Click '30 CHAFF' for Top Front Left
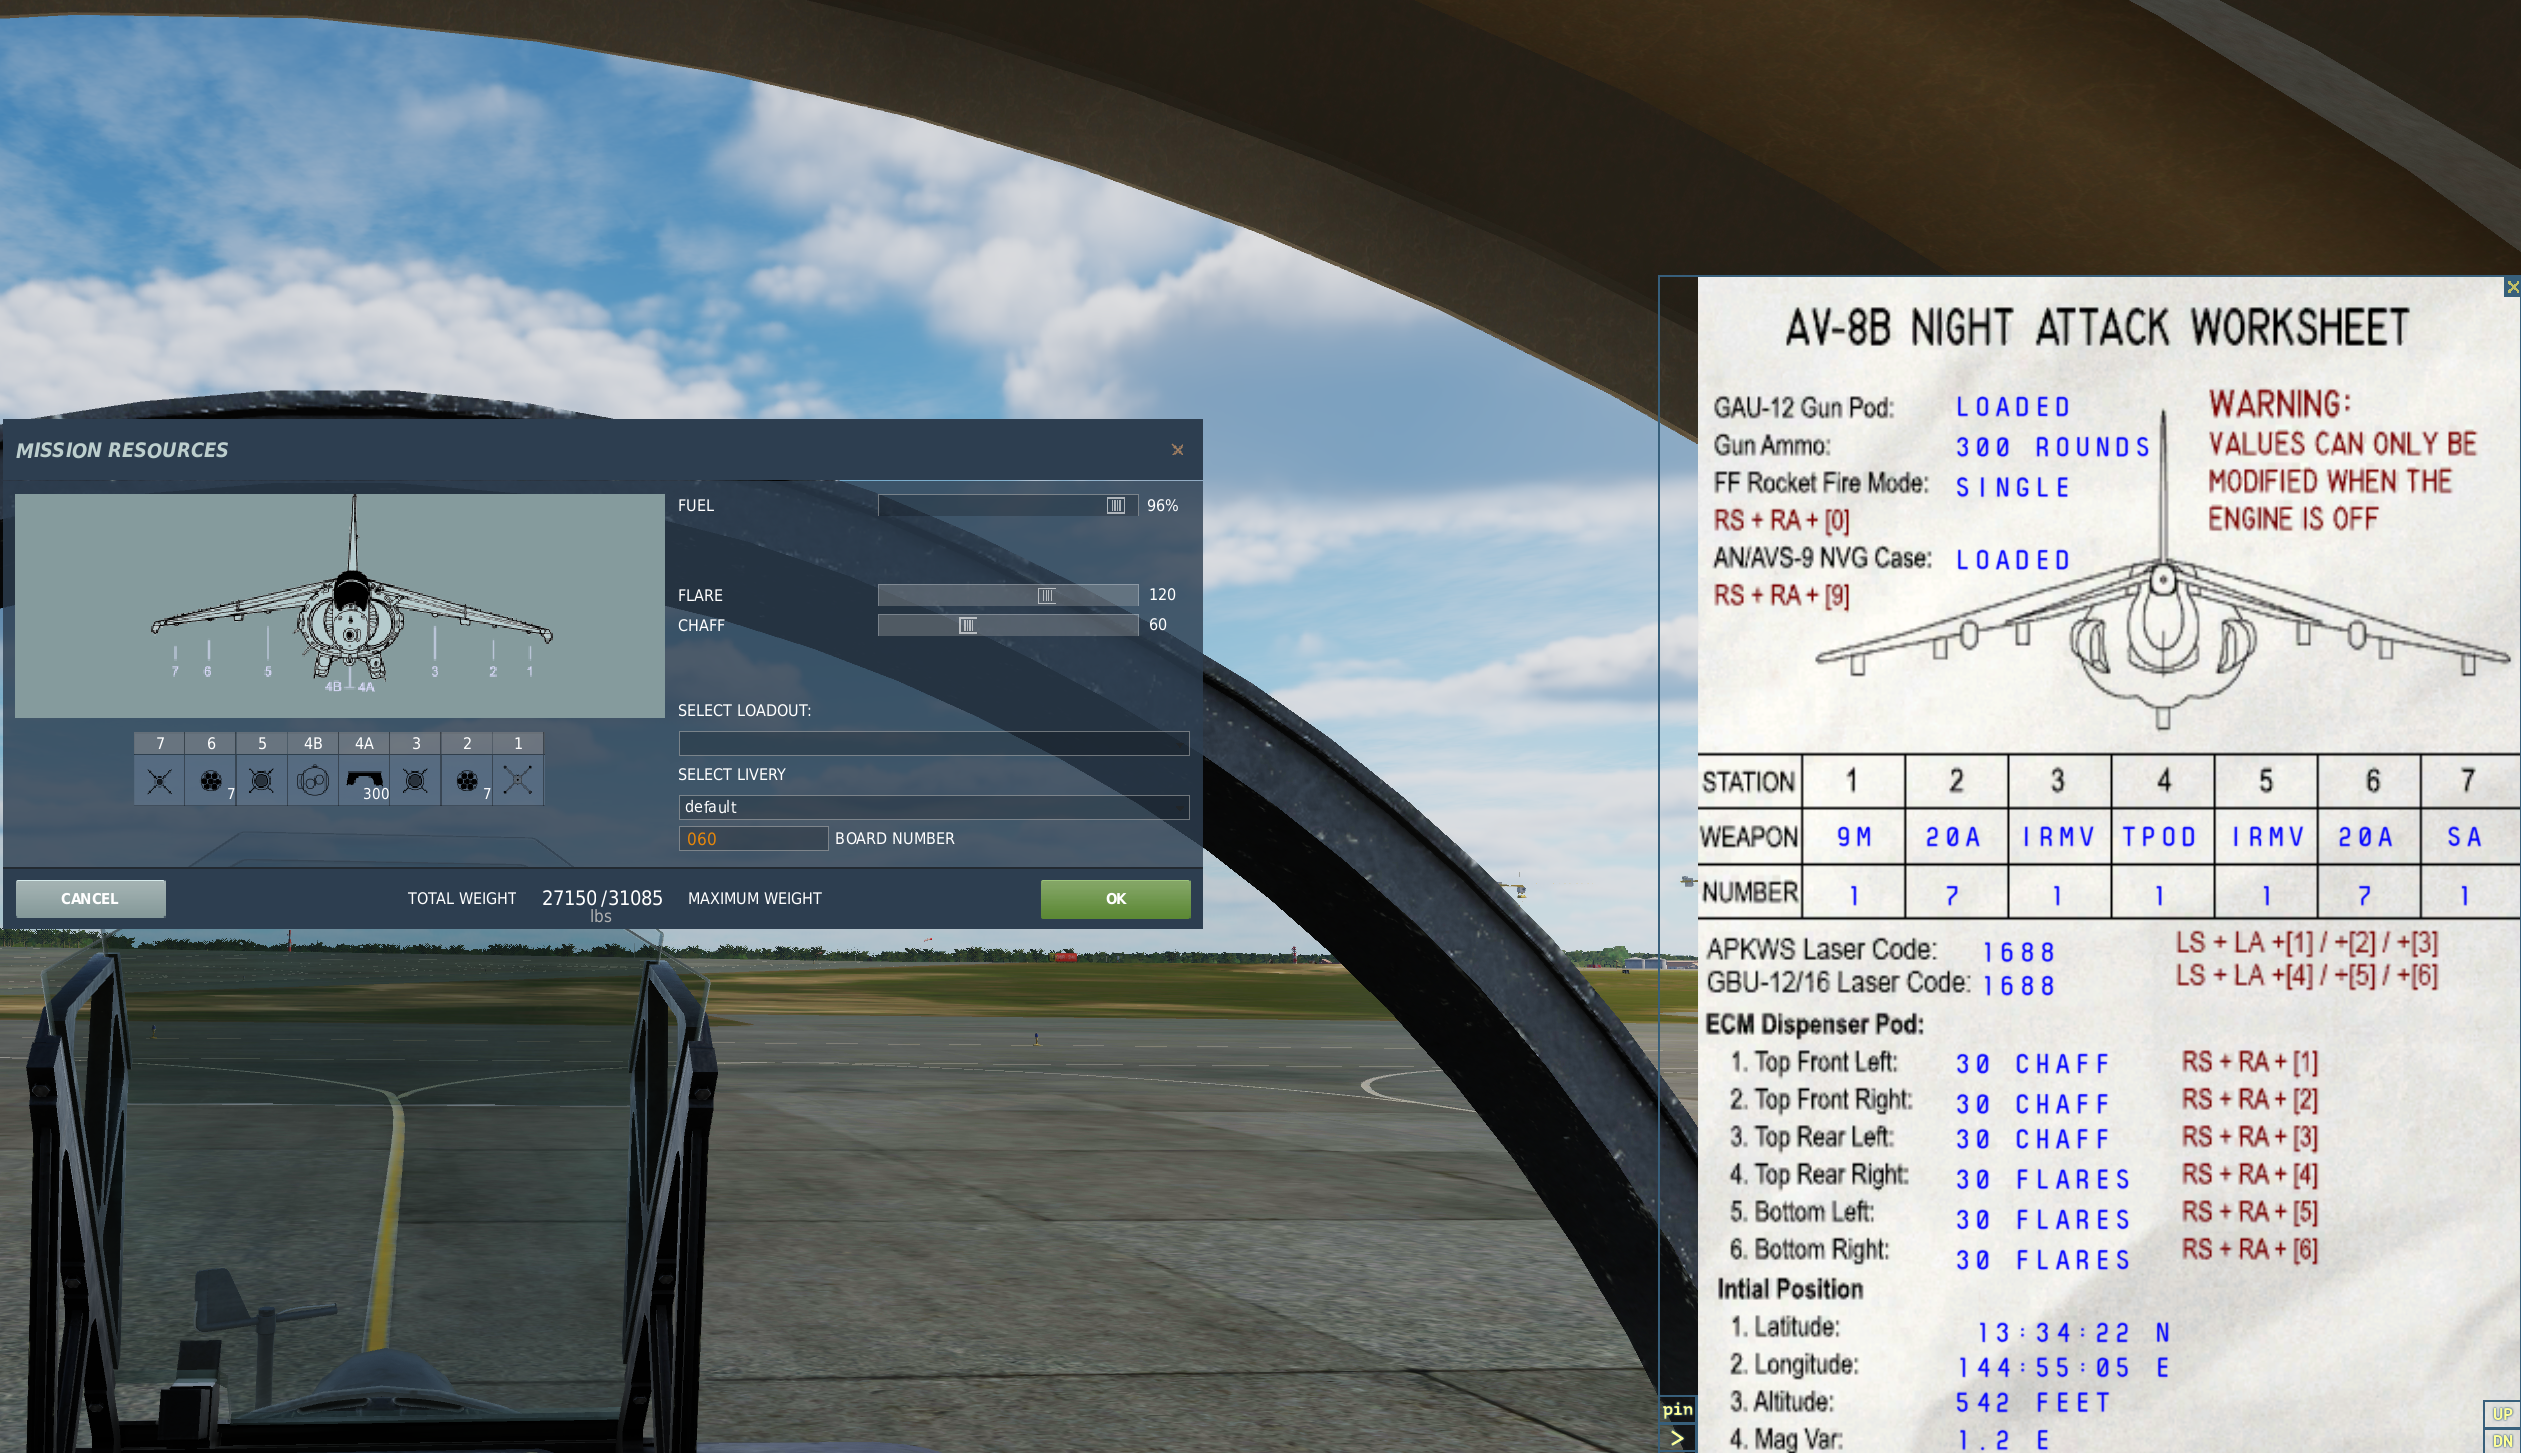The height and width of the screenshot is (1453, 2521). tap(2033, 1064)
